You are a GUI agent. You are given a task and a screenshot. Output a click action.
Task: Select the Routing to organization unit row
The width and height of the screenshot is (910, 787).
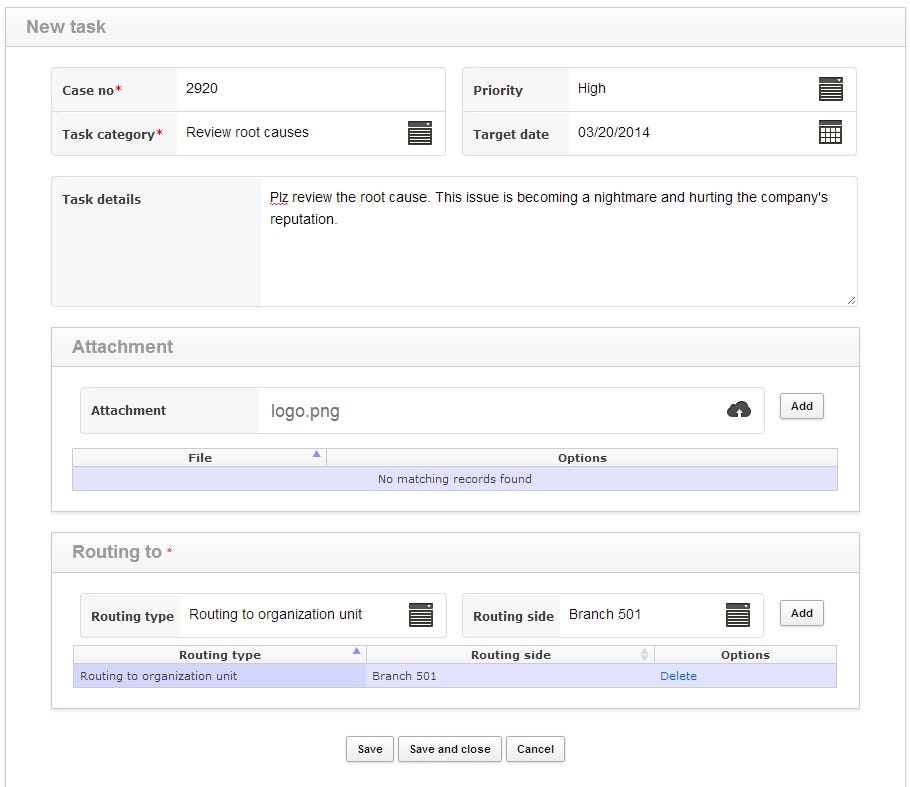pos(200,676)
